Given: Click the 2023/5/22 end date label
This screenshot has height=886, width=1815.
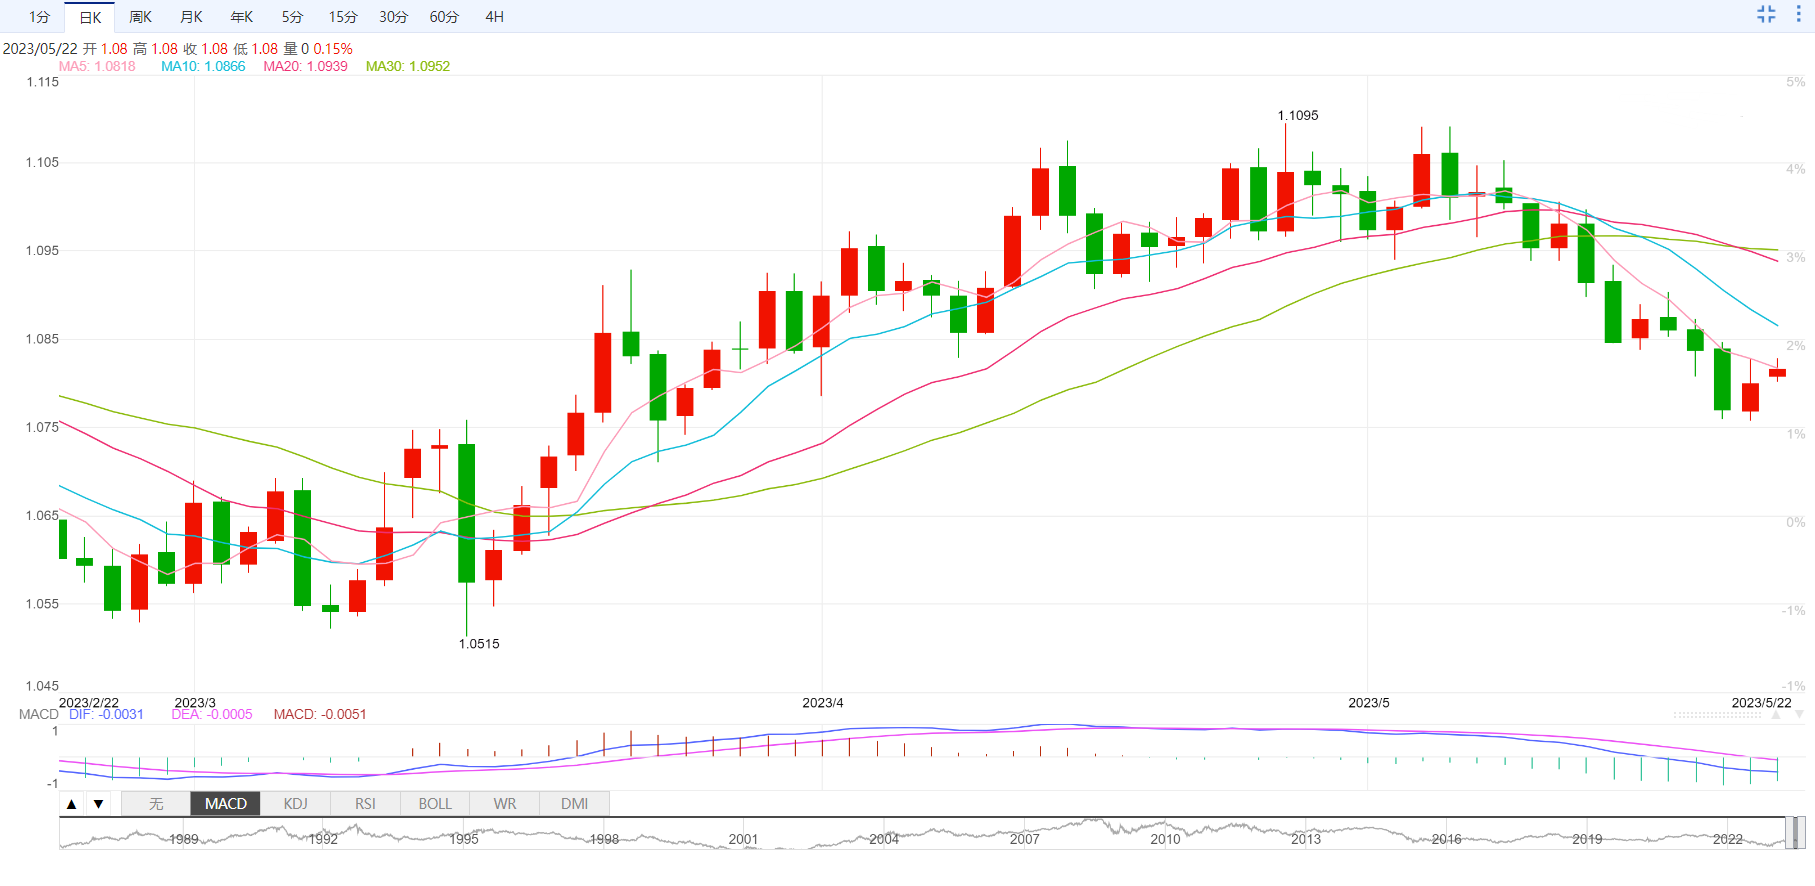Looking at the screenshot, I should 1762,703.
